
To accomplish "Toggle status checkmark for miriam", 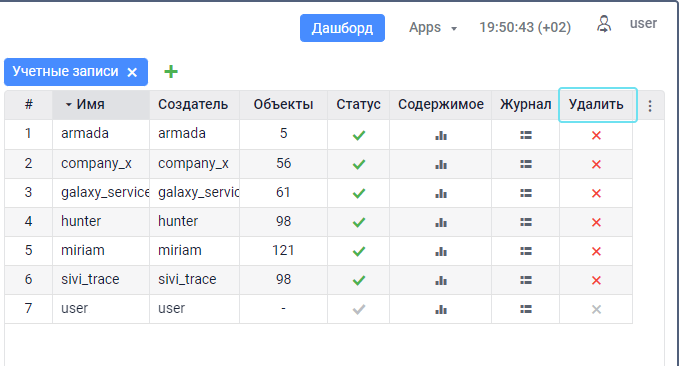I will coord(359,251).
